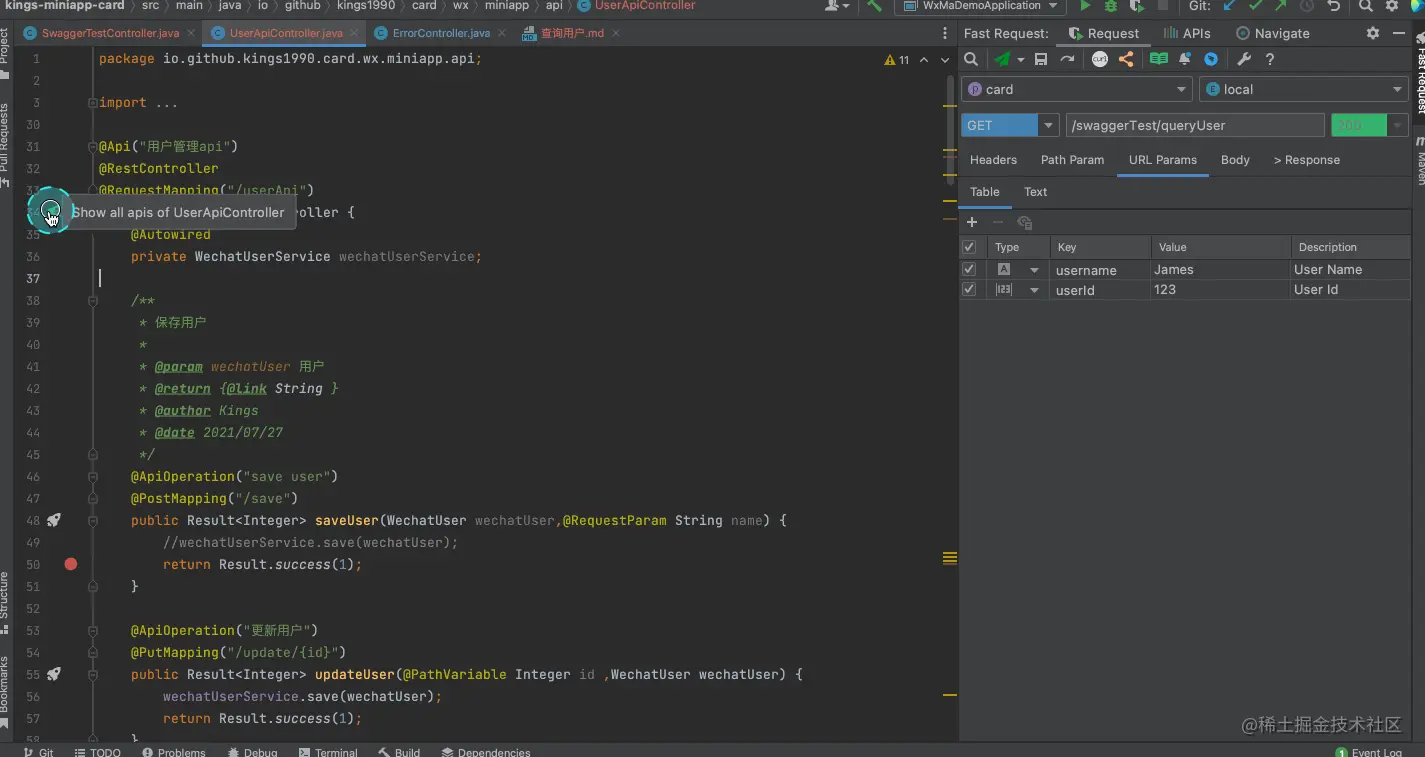
Task: Copy request as cURL icon
Action: pos(1099,60)
